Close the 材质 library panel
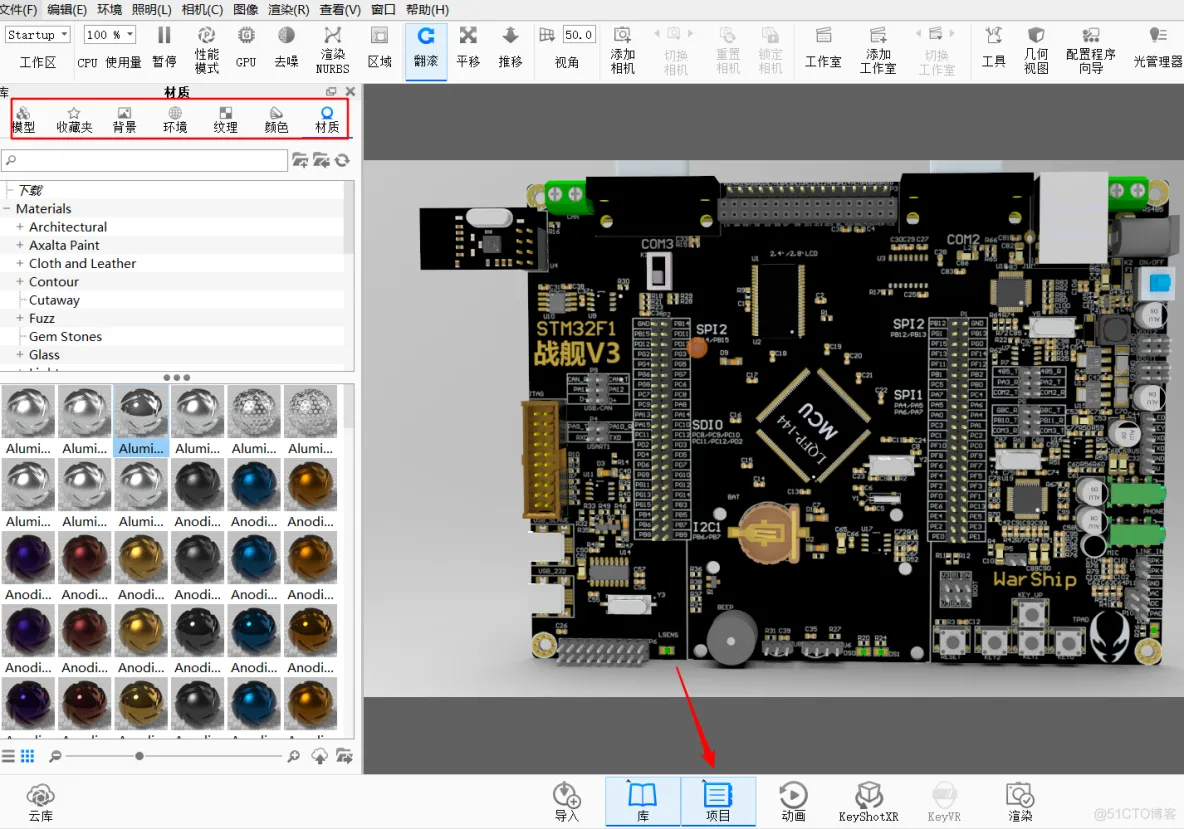1184x829 pixels. pos(350,91)
